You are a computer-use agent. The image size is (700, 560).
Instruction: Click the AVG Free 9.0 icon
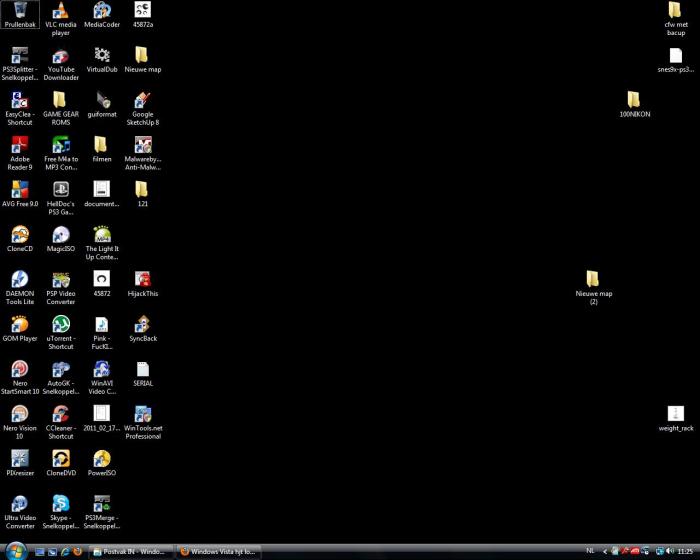(x=19, y=190)
